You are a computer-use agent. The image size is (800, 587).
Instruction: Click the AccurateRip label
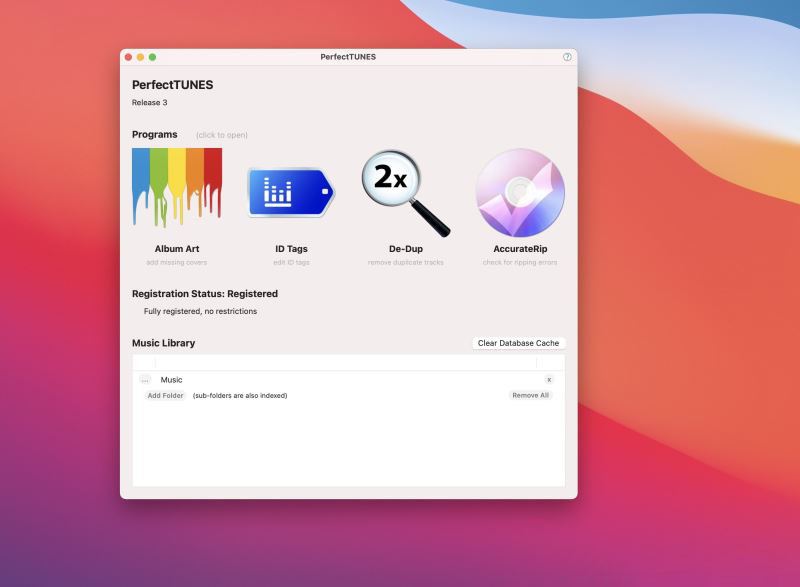click(x=520, y=249)
